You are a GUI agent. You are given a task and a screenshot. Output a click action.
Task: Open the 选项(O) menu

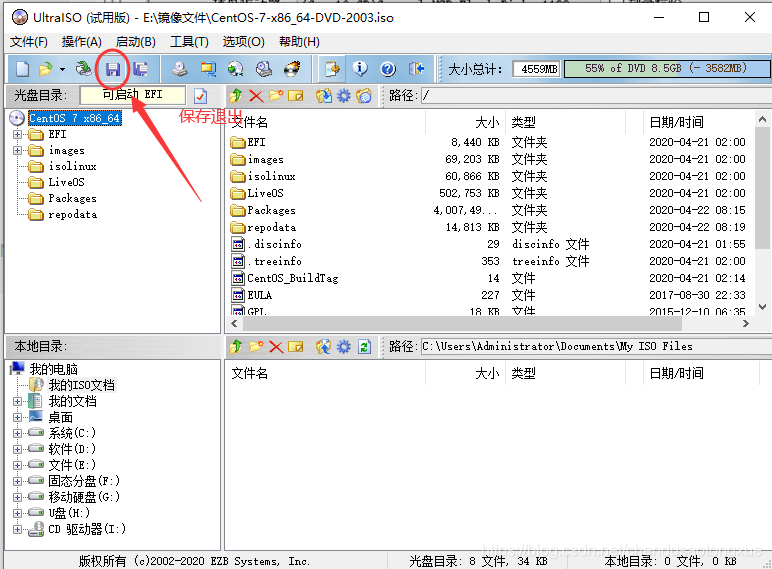tap(243, 42)
